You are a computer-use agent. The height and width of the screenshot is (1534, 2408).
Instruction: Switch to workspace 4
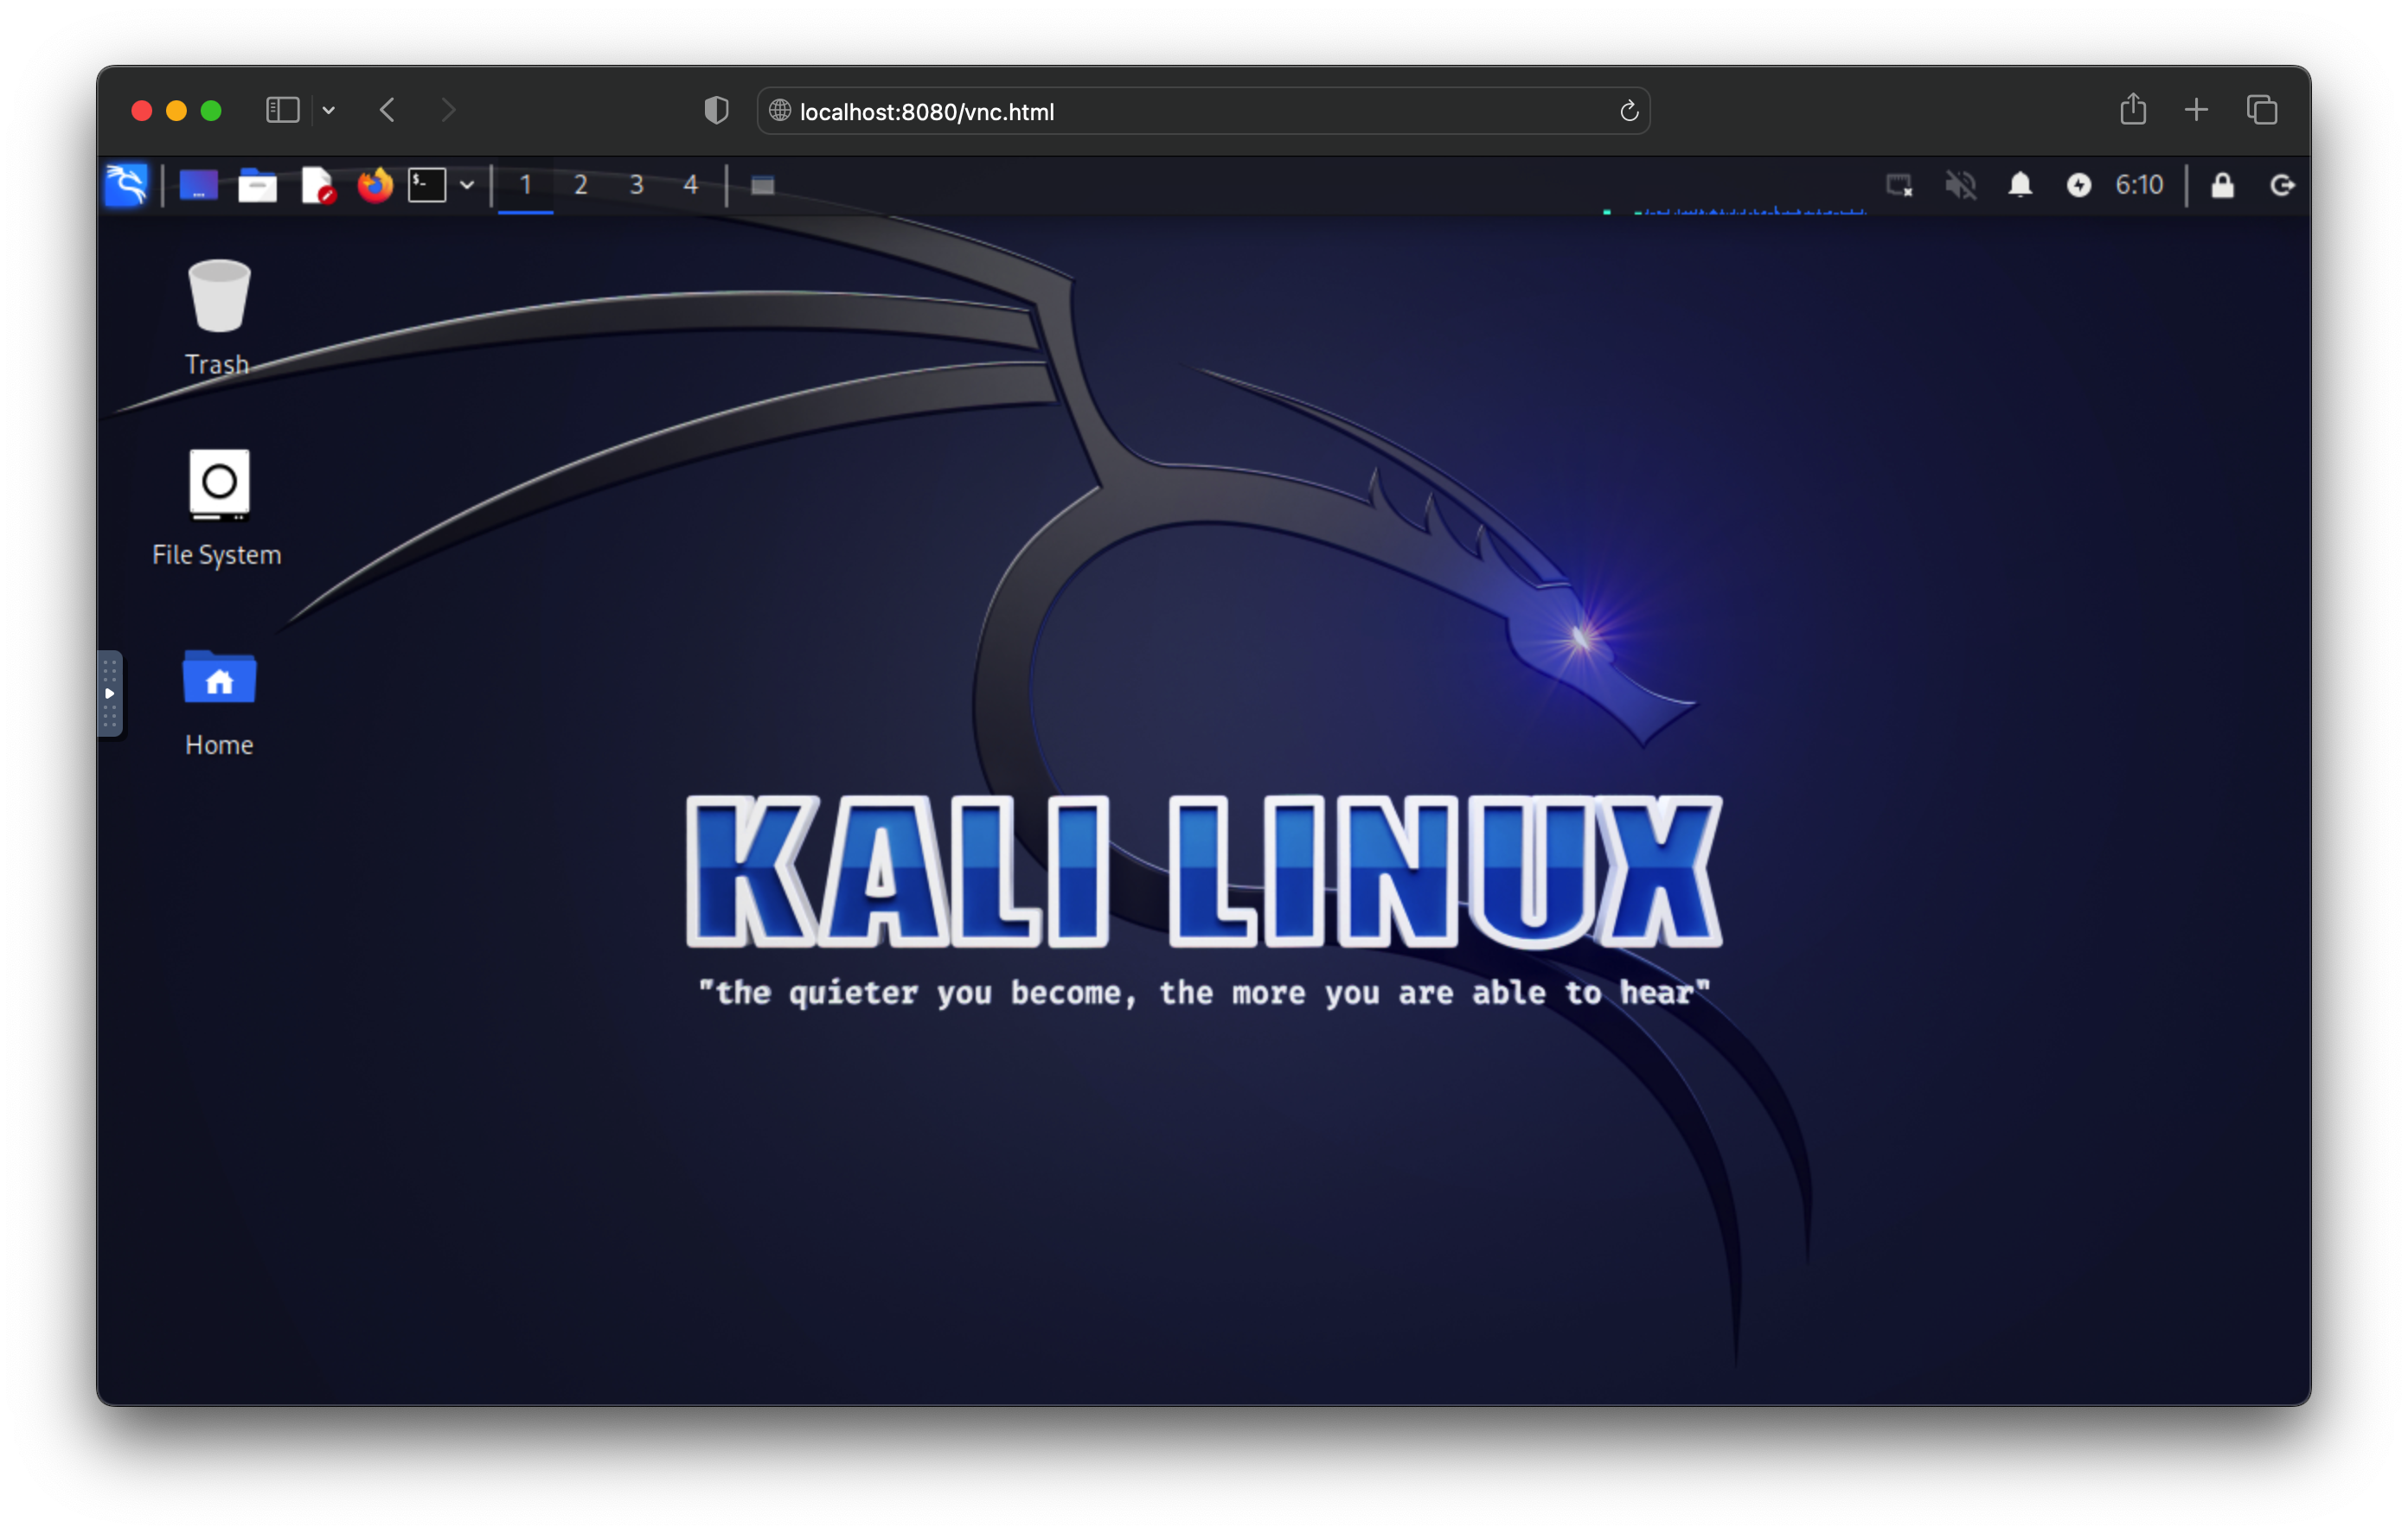[690, 185]
